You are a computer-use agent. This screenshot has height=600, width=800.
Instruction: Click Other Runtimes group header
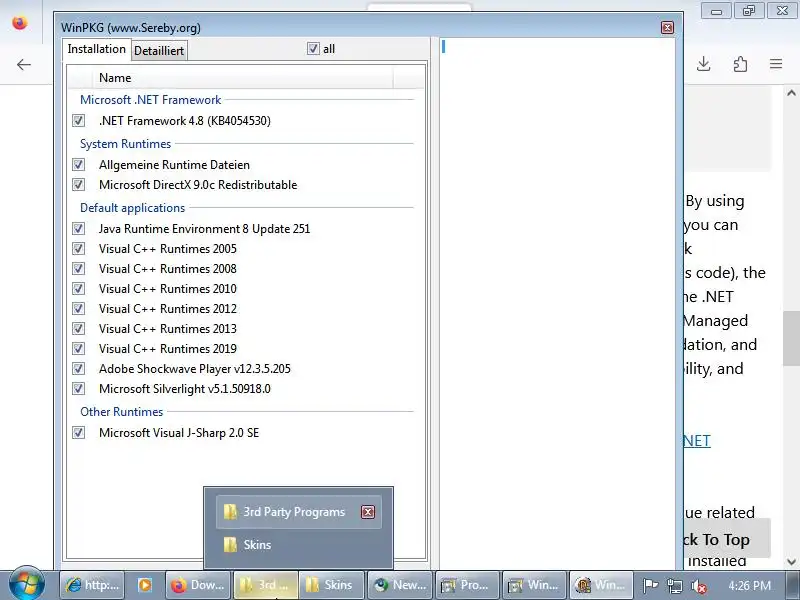tap(121, 411)
